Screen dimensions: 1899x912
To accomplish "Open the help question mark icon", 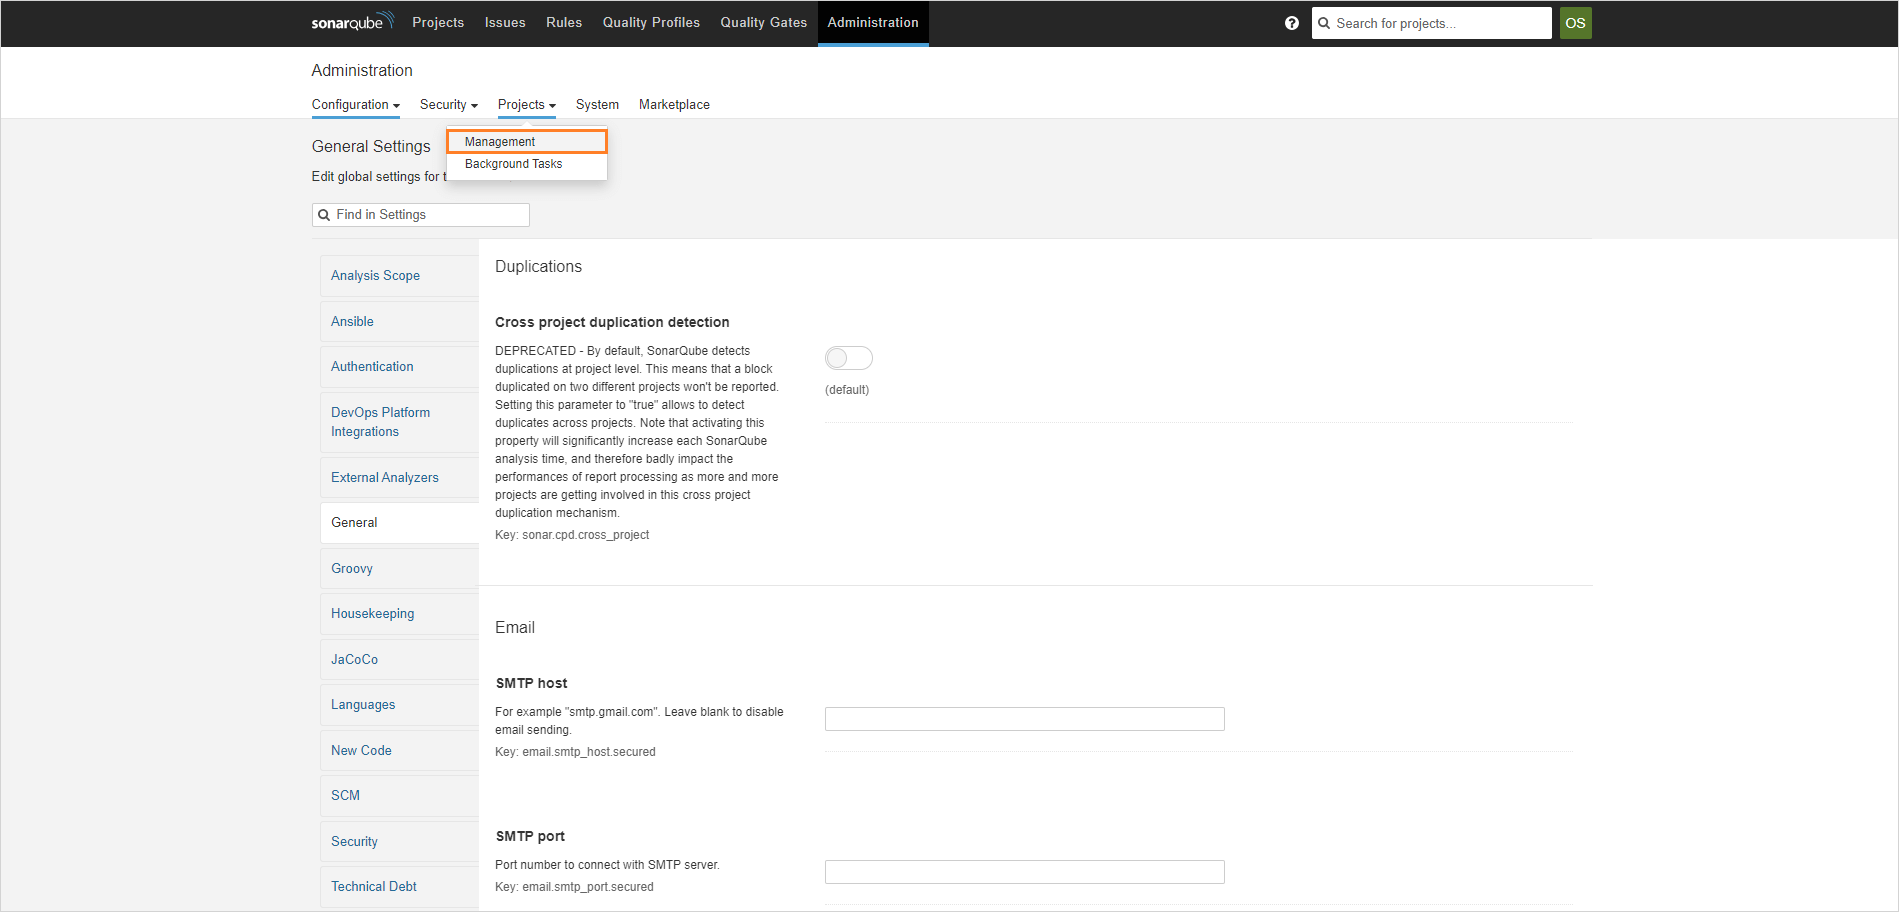I will pos(1291,22).
